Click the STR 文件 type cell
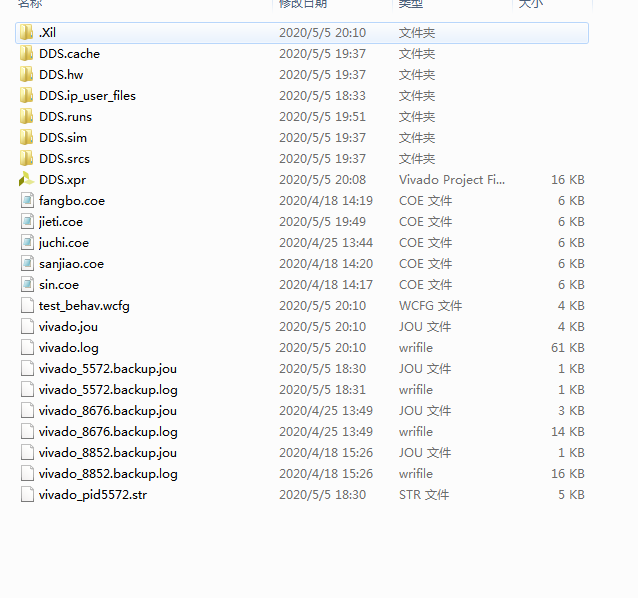This screenshot has height=598, width=638. click(x=424, y=495)
